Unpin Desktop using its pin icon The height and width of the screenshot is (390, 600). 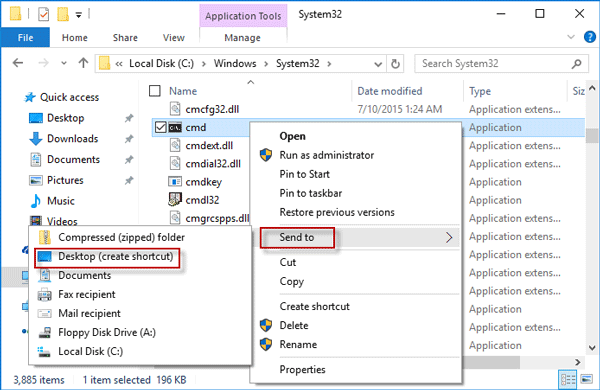pyautogui.click(x=129, y=118)
